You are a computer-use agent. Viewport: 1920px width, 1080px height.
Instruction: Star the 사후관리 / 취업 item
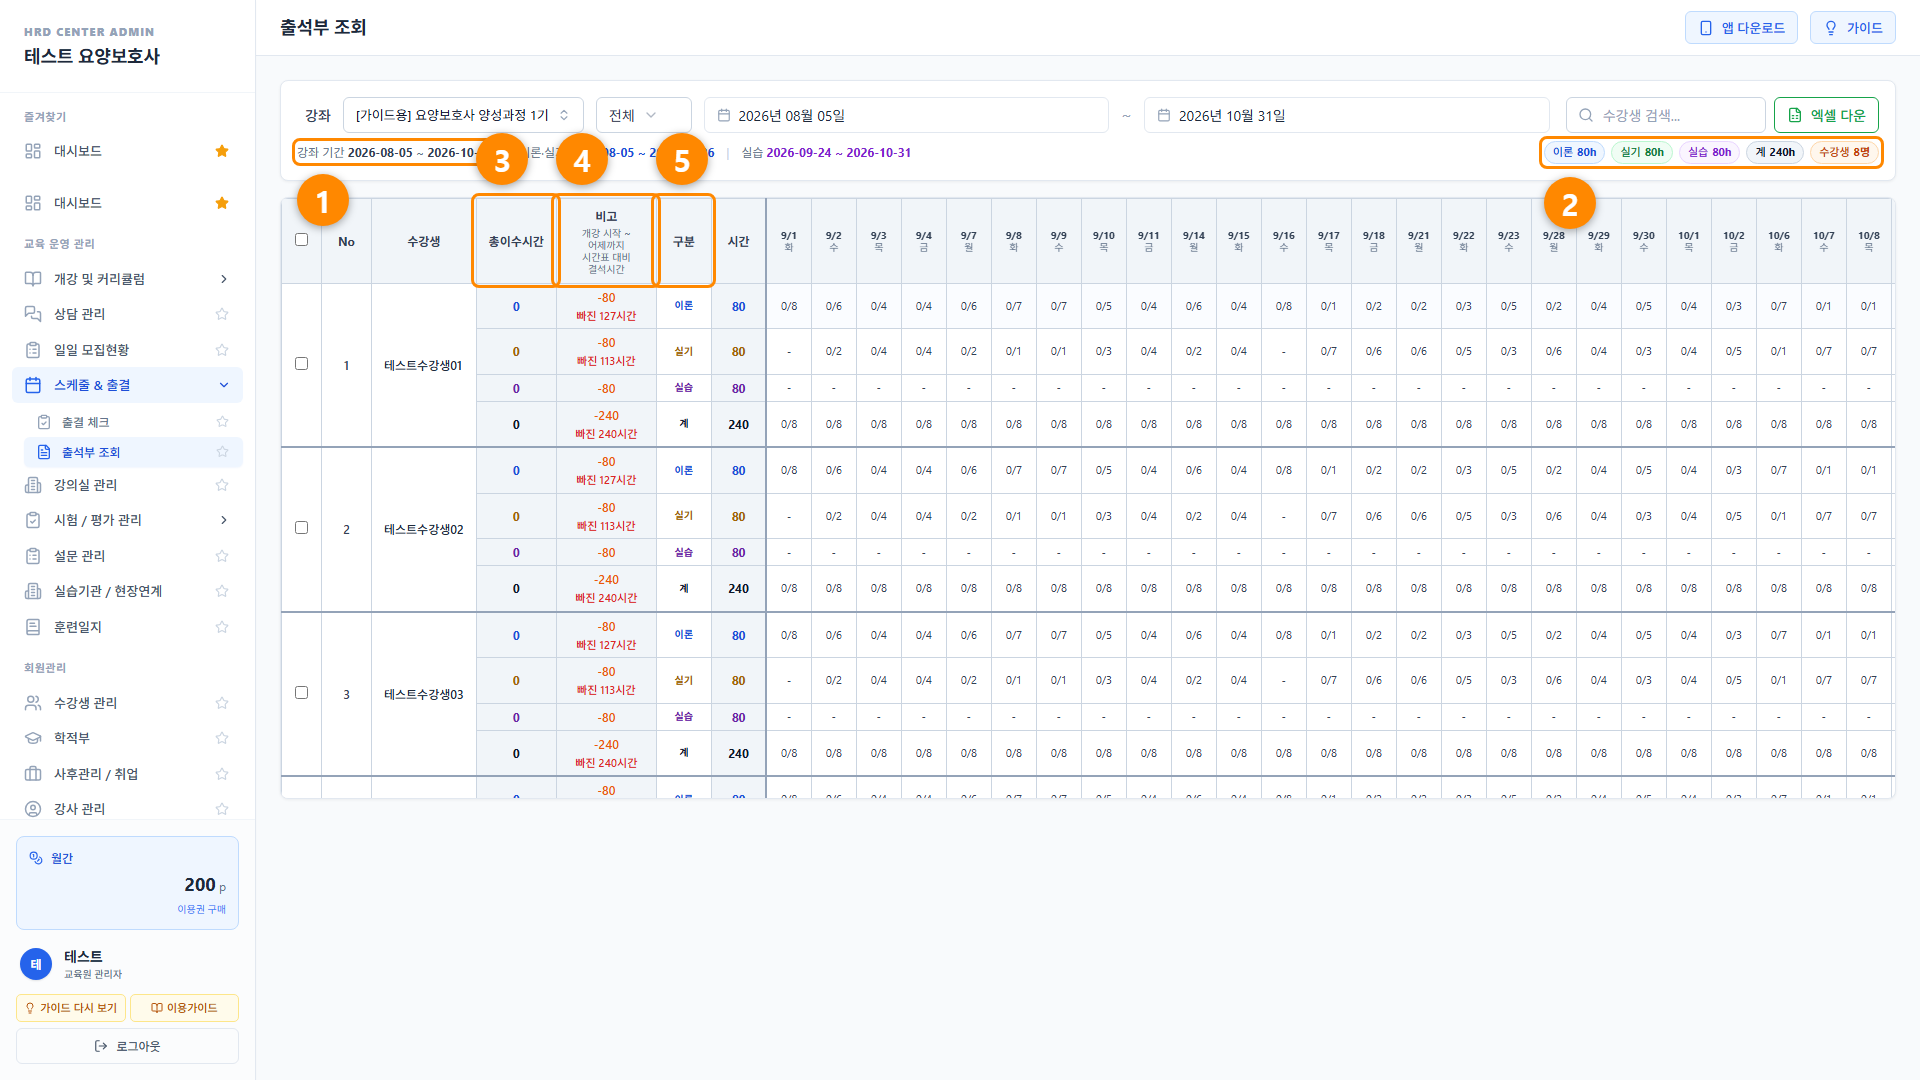click(222, 774)
